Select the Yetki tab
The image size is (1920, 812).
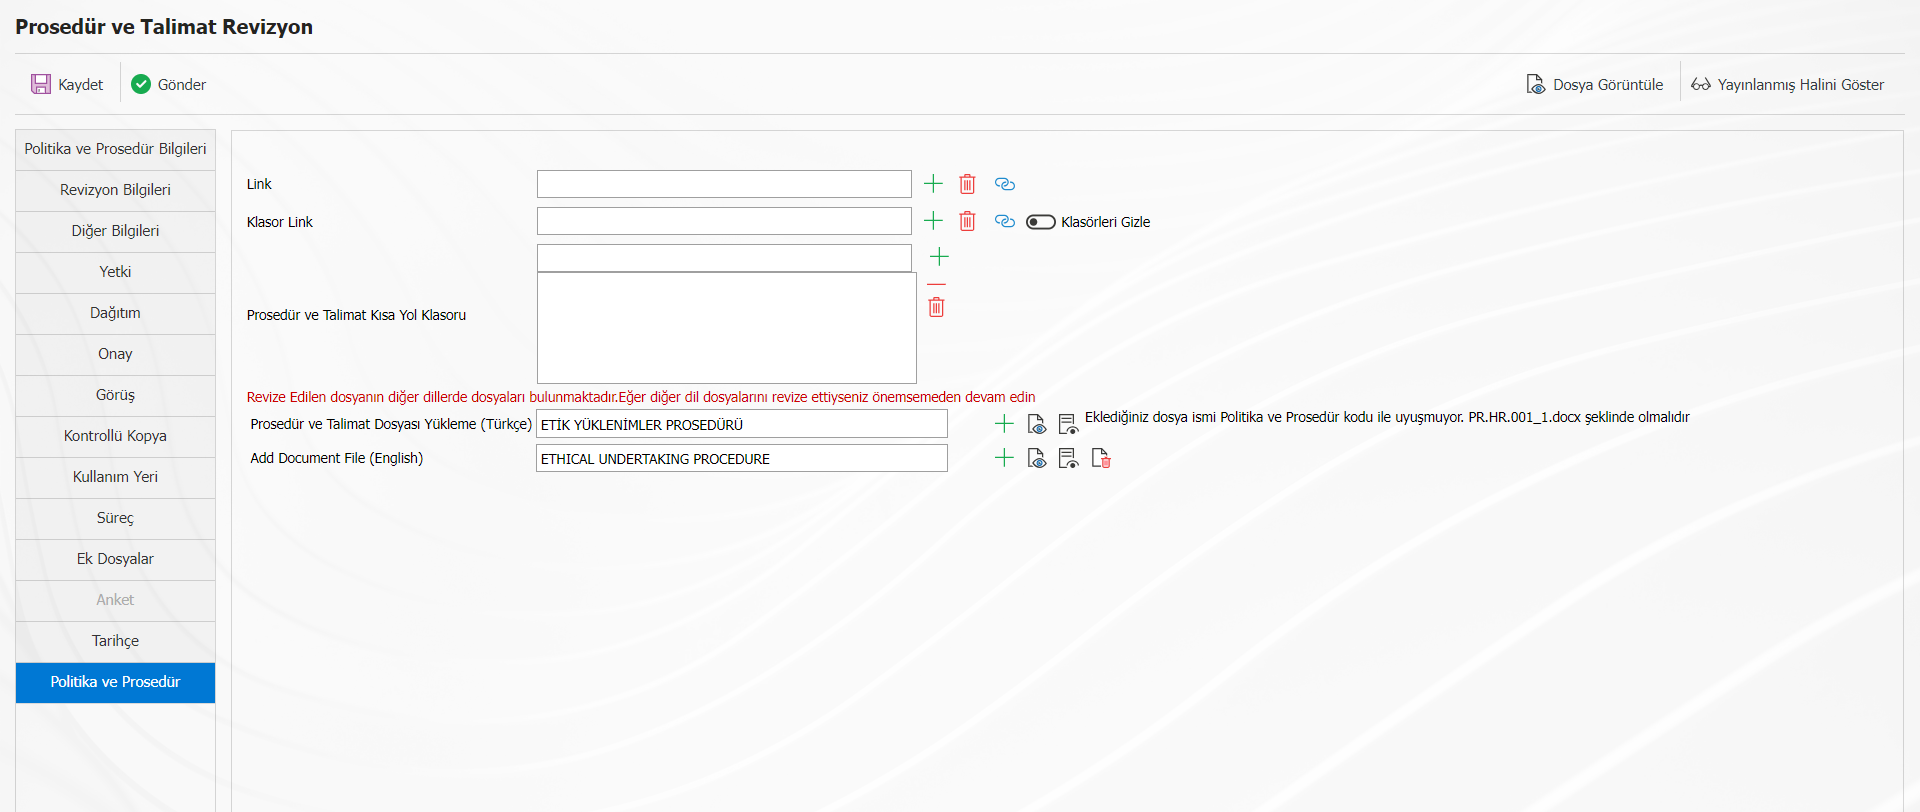click(115, 272)
